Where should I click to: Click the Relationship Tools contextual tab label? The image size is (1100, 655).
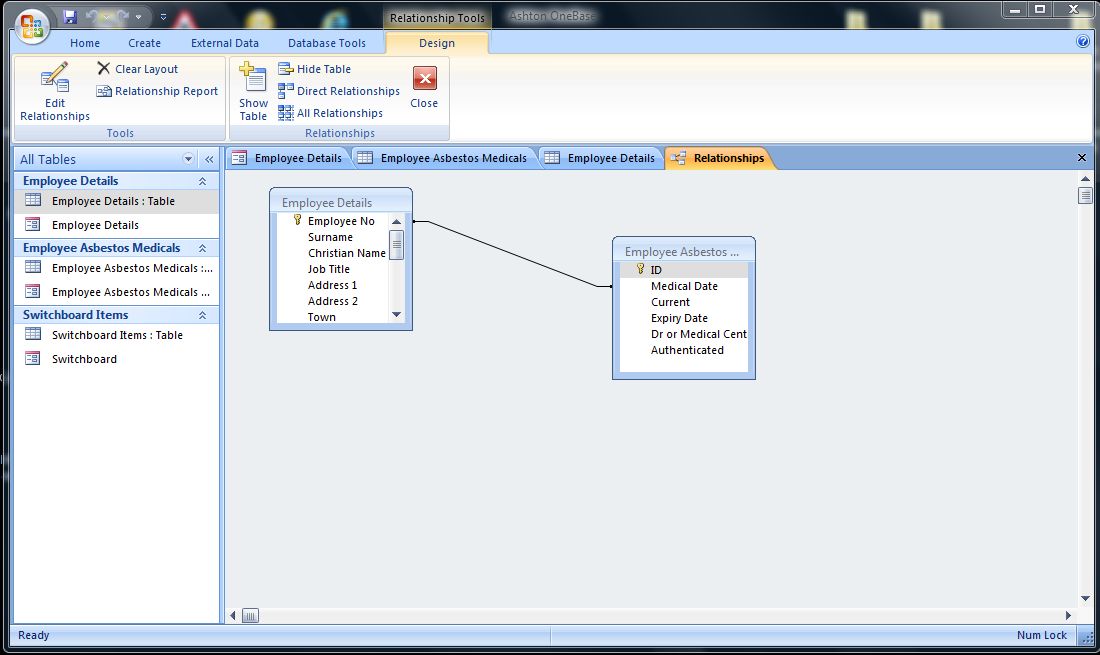pos(437,18)
